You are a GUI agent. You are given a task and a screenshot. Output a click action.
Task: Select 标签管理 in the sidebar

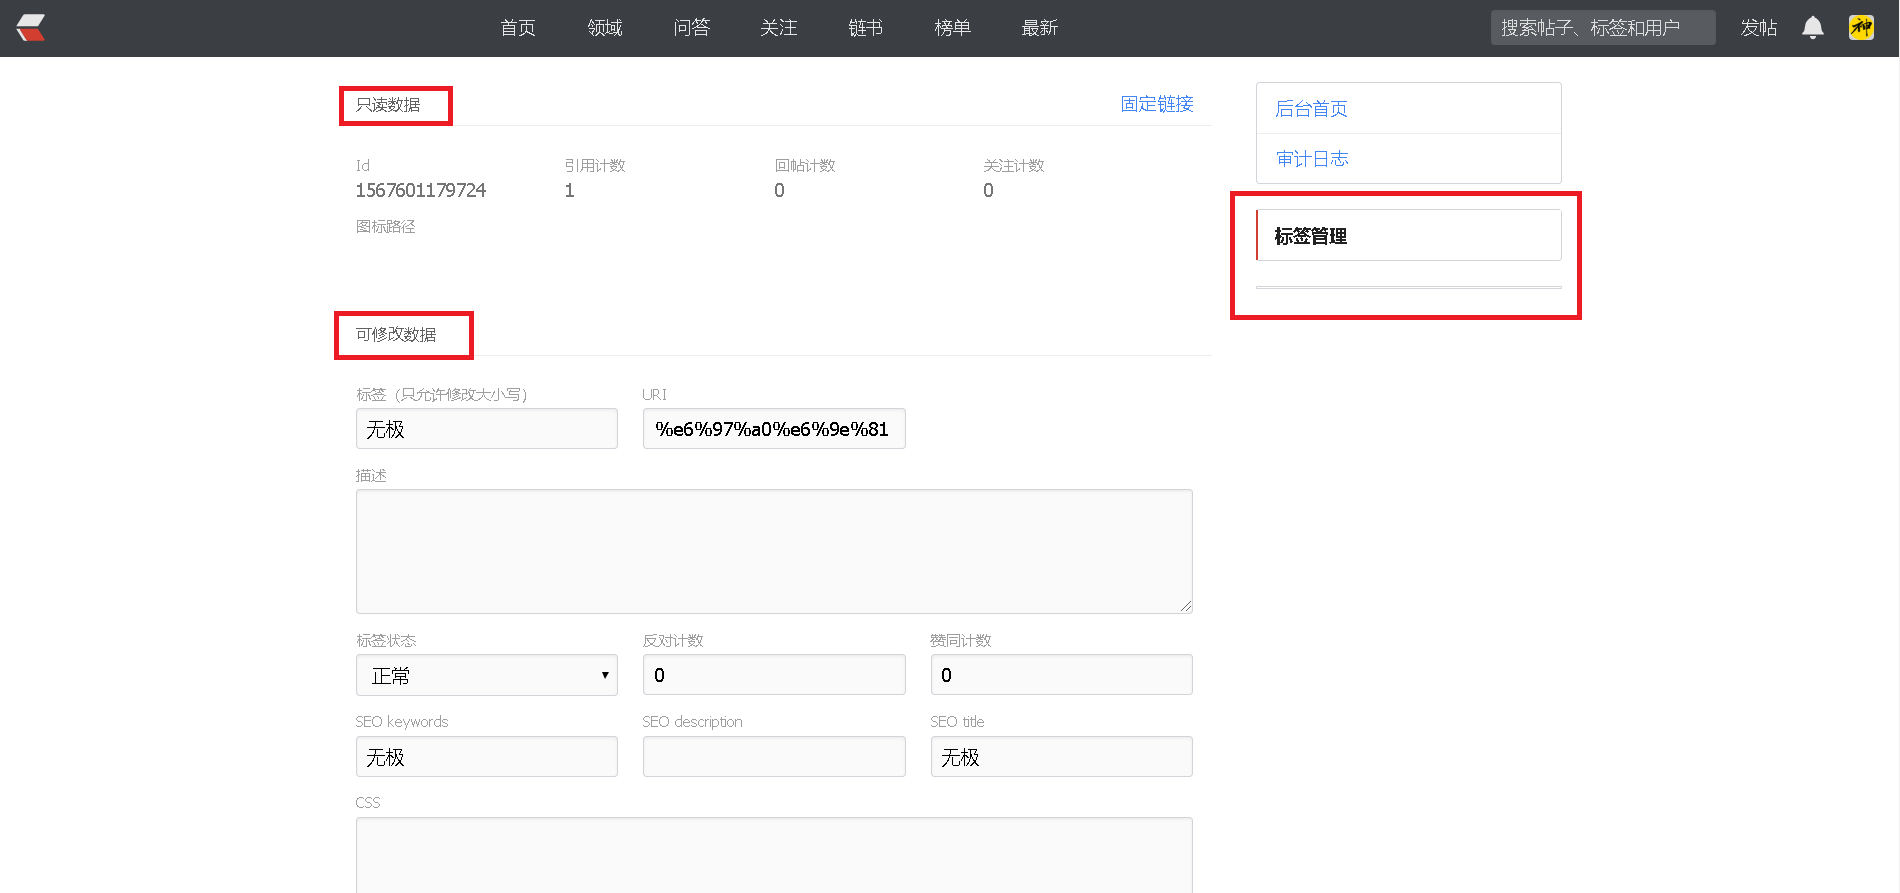click(1408, 235)
